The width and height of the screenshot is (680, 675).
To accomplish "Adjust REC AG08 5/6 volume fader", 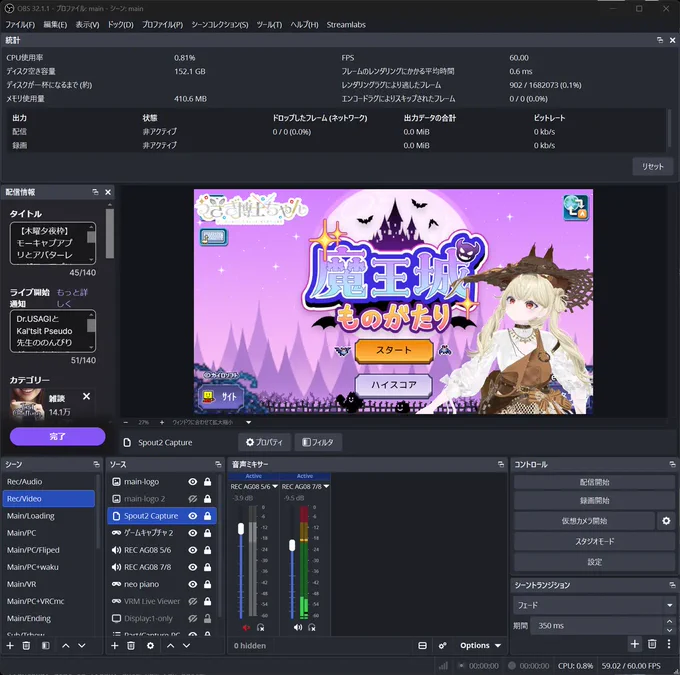I will tap(241, 528).
